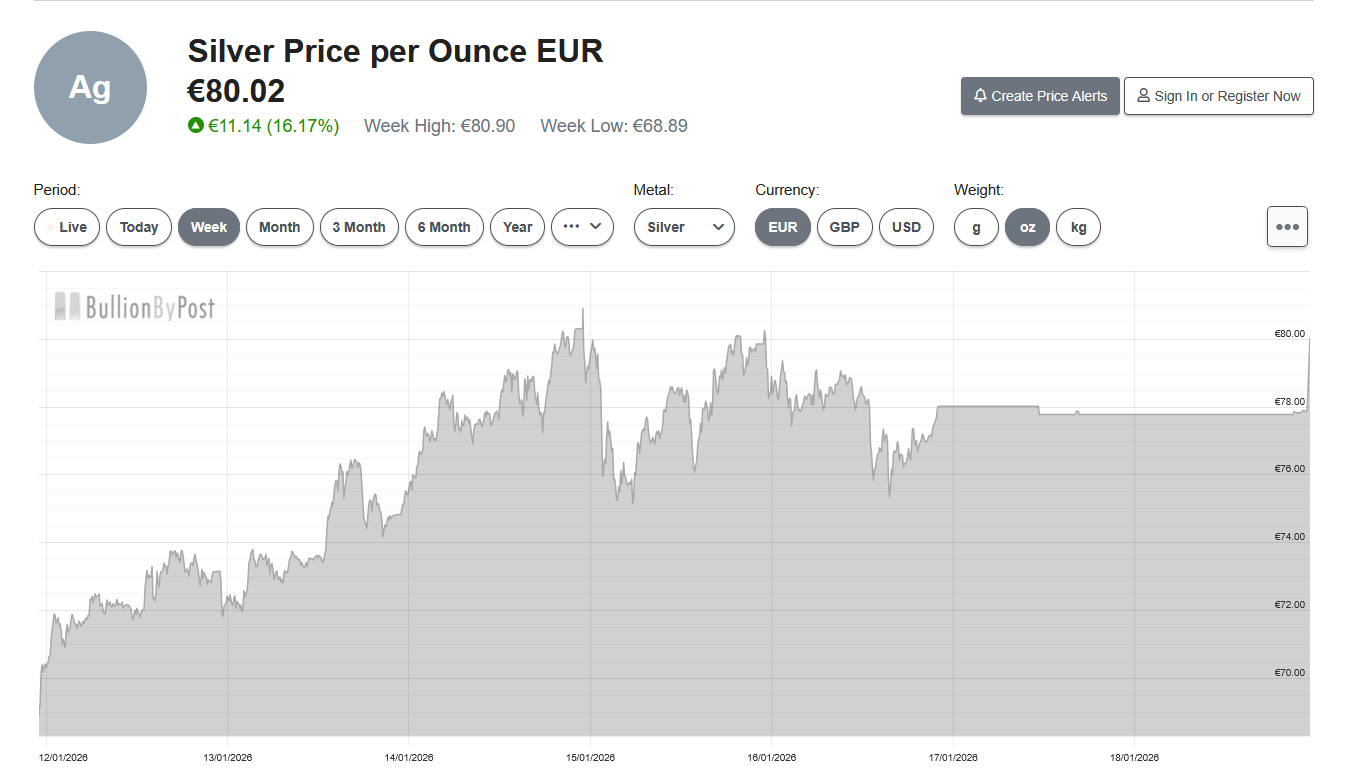Click the €70.00 price axis label
This screenshot has height=771, width=1356.
click(x=1289, y=673)
